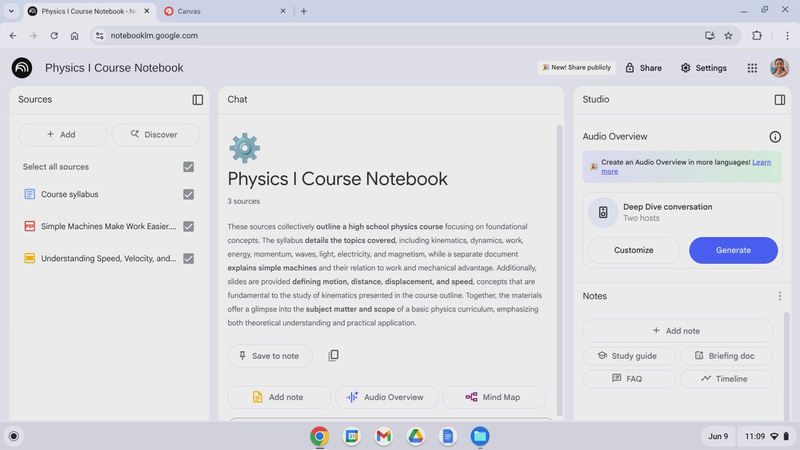The height and width of the screenshot is (450, 800).
Task: Open the browser extensions icon
Action: coord(757,35)
